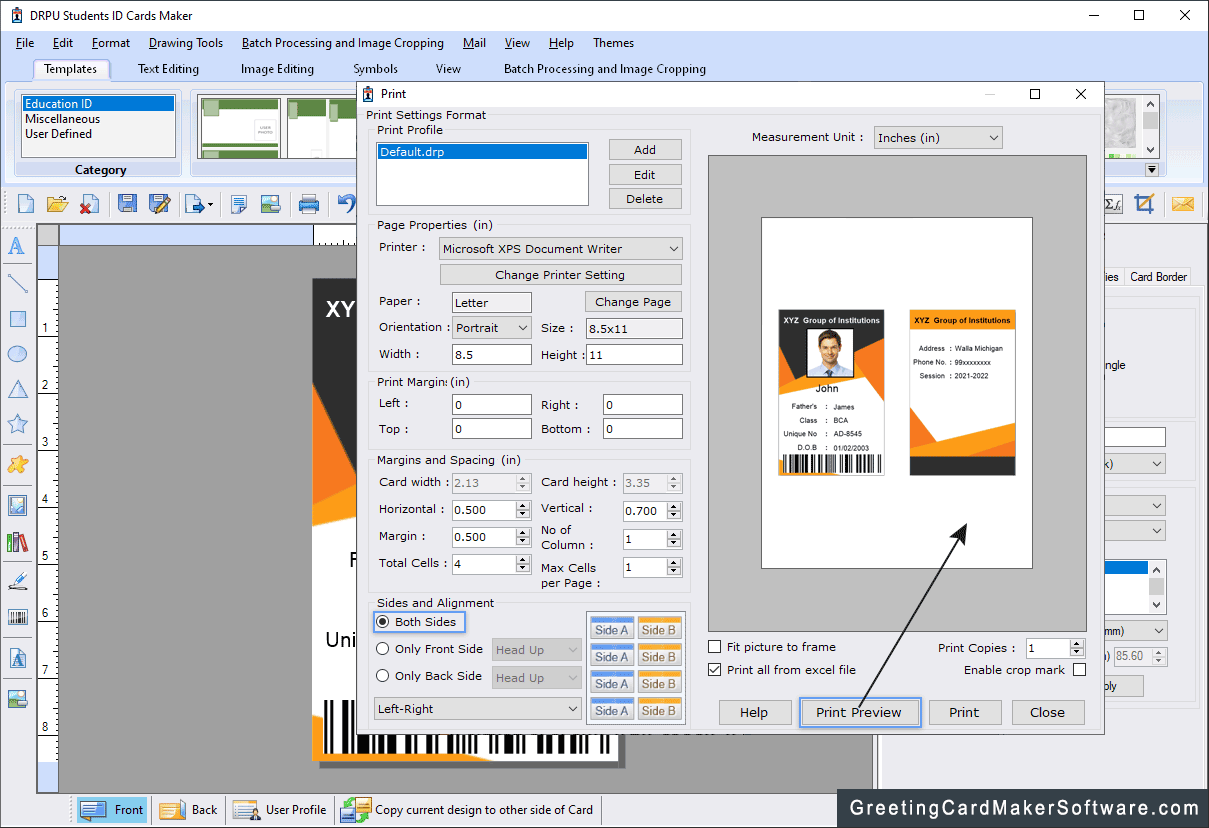This screenshot has height=828, width=1209.
Task: Click the Delete print profile button
Action: click(x=645, y=199)
